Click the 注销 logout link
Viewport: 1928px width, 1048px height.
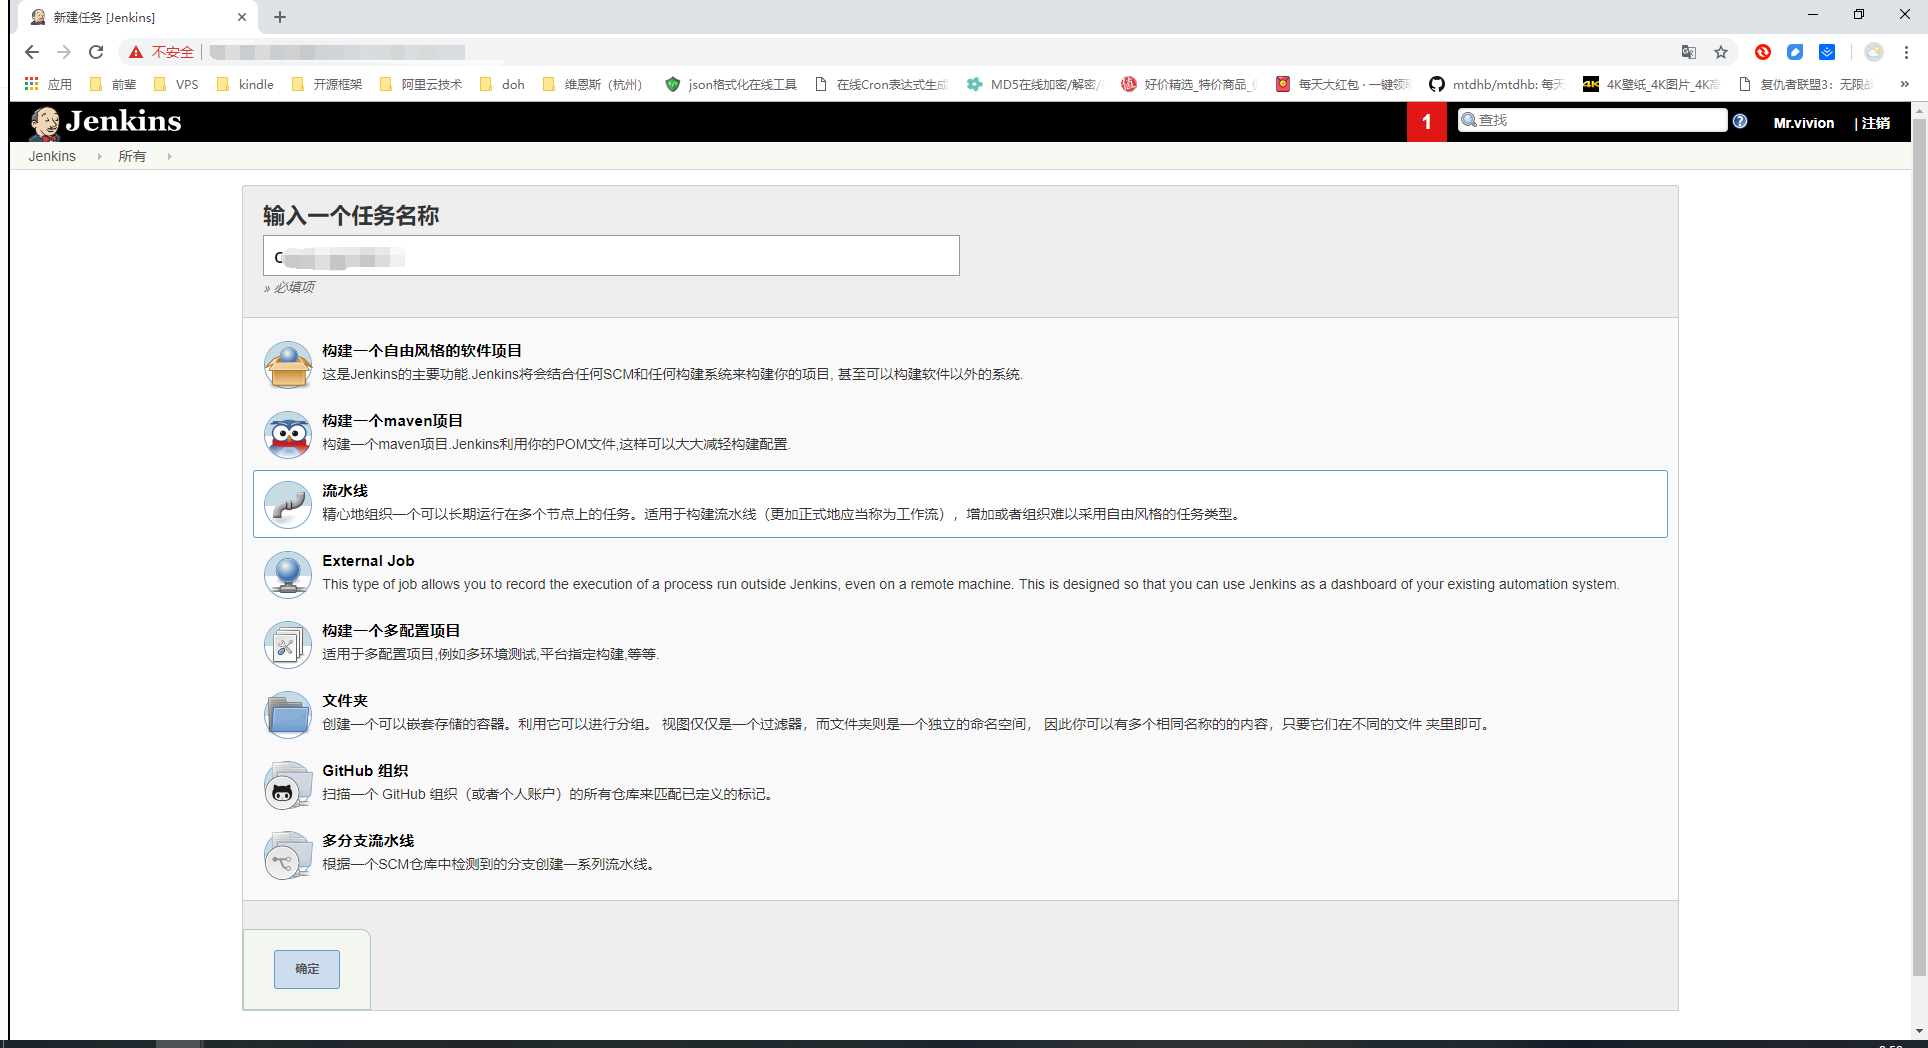[1875, 122]
